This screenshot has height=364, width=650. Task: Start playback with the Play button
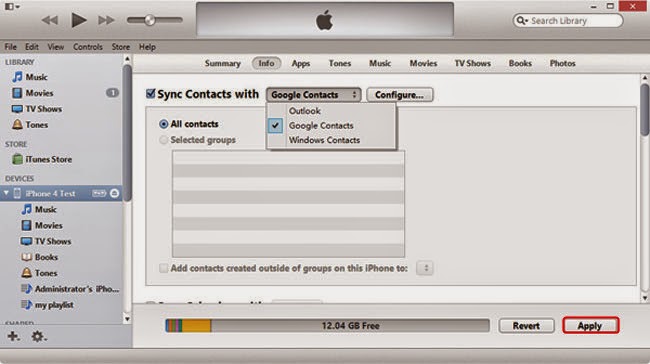point(79,20)
